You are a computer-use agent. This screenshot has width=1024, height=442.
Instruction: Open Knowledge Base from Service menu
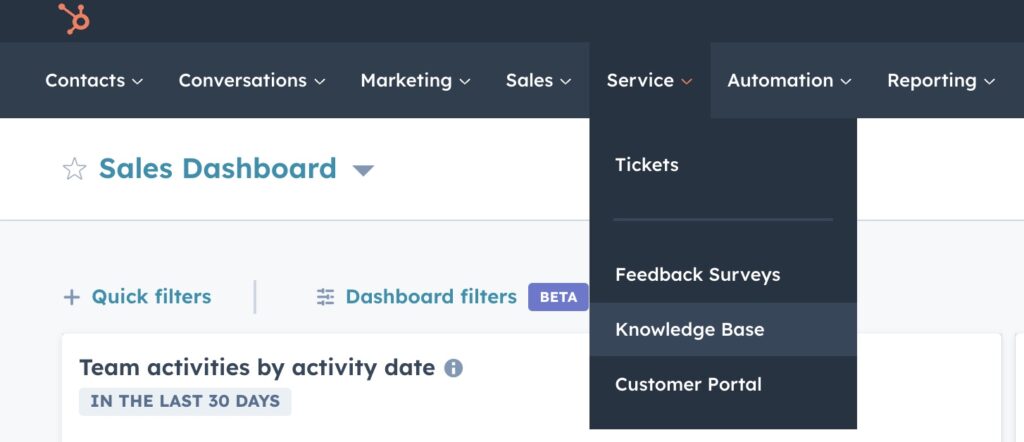pyautogui.click(x=689, y=329)
